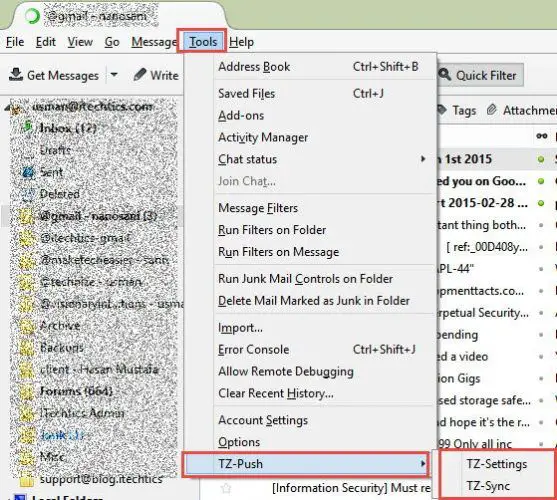Open the View menu
Viewport: 557px width, 500px height.
click(80, 42)
